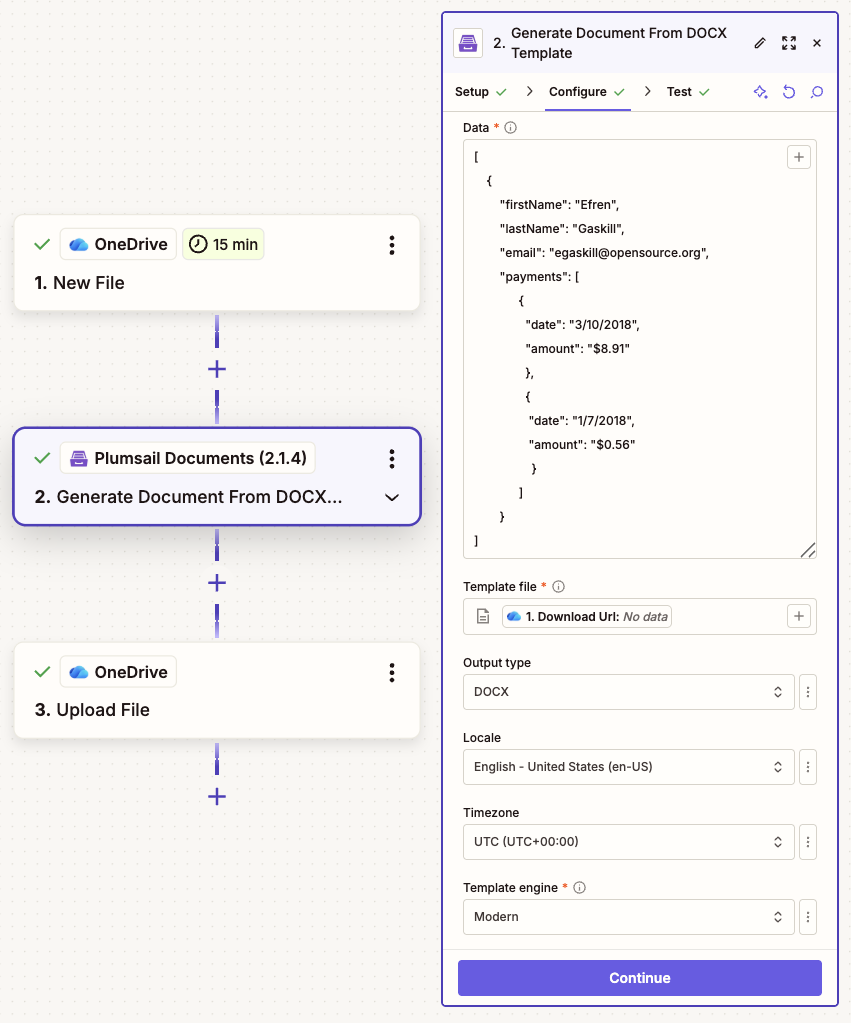
Task: Click info icon beside Template file label
Action: coord(559,587)
